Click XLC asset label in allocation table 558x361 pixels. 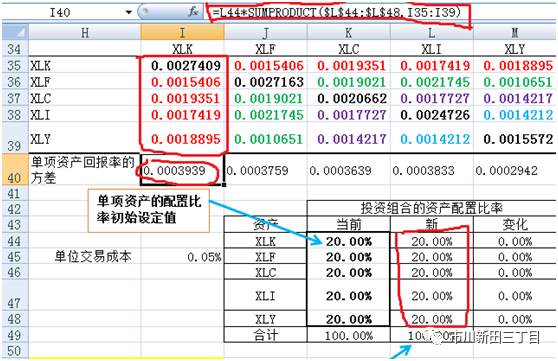pos(265,272)
